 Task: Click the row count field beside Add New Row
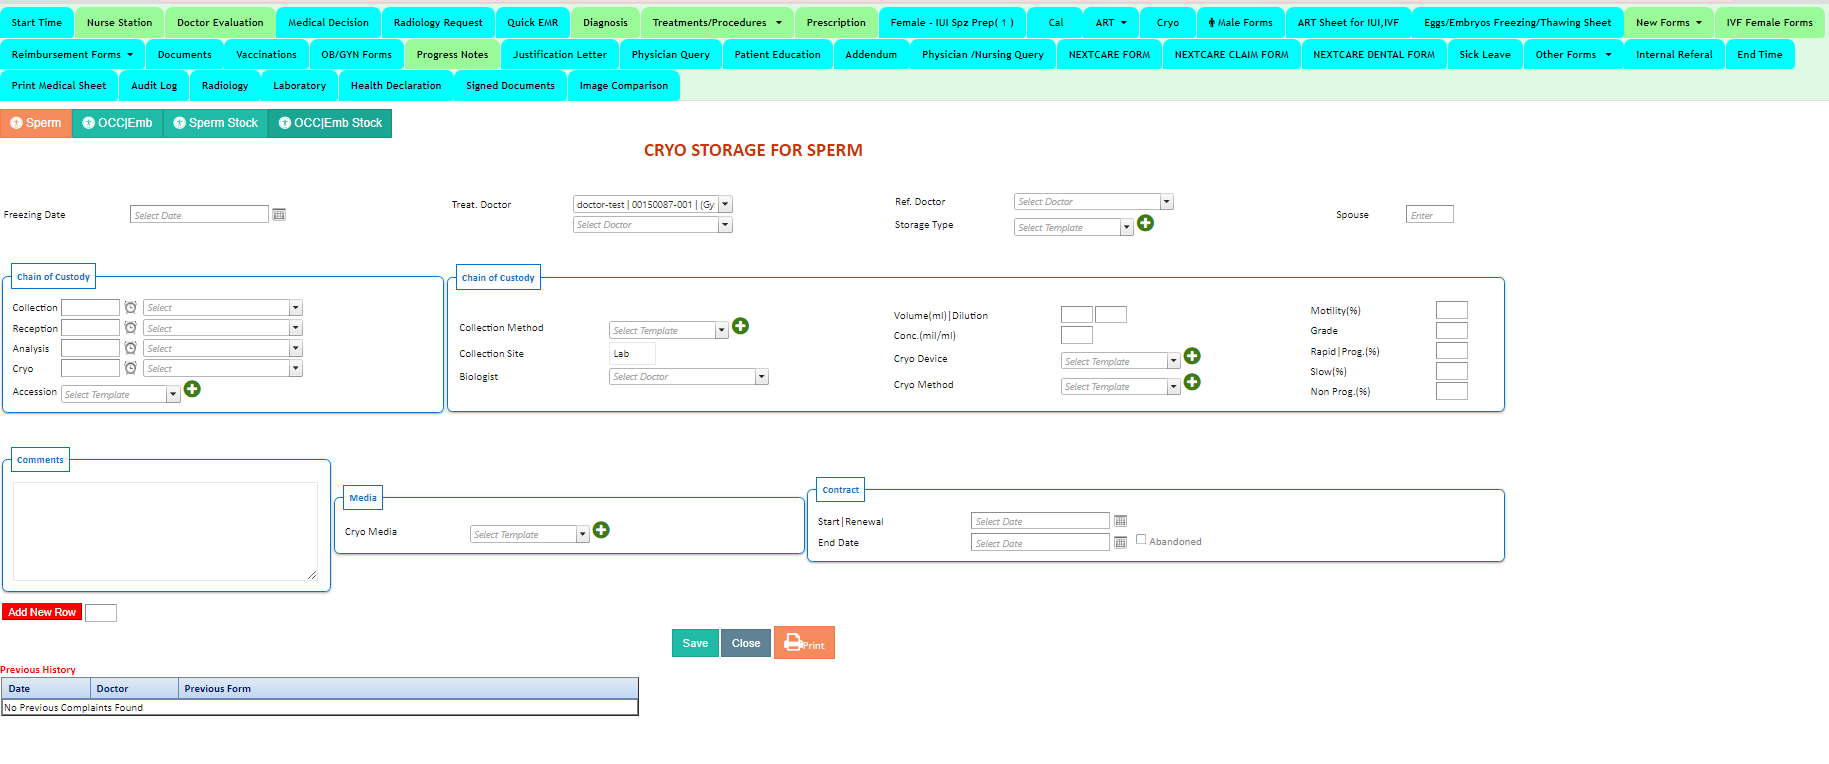(101, 613)
